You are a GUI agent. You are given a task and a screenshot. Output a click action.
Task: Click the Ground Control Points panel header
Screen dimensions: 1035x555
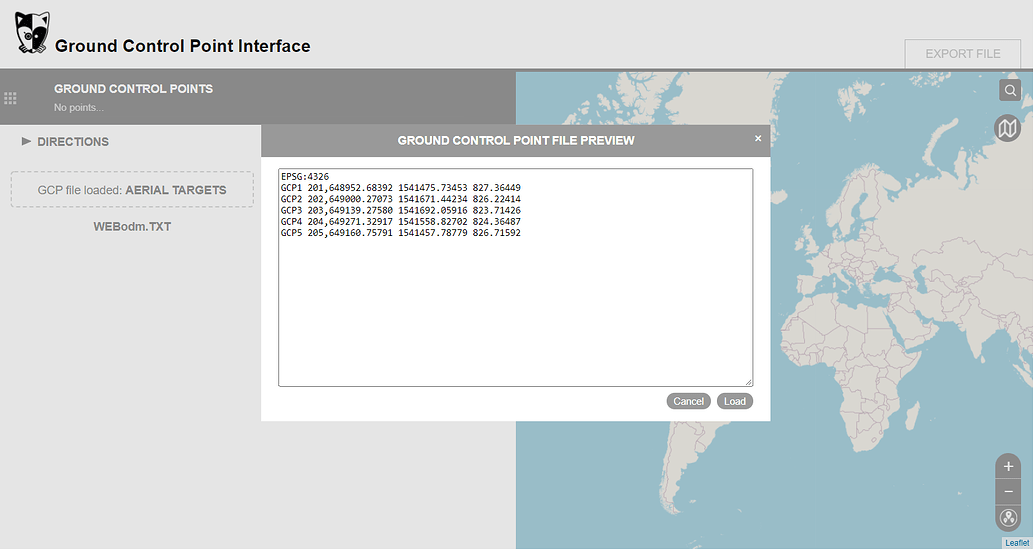133,89
